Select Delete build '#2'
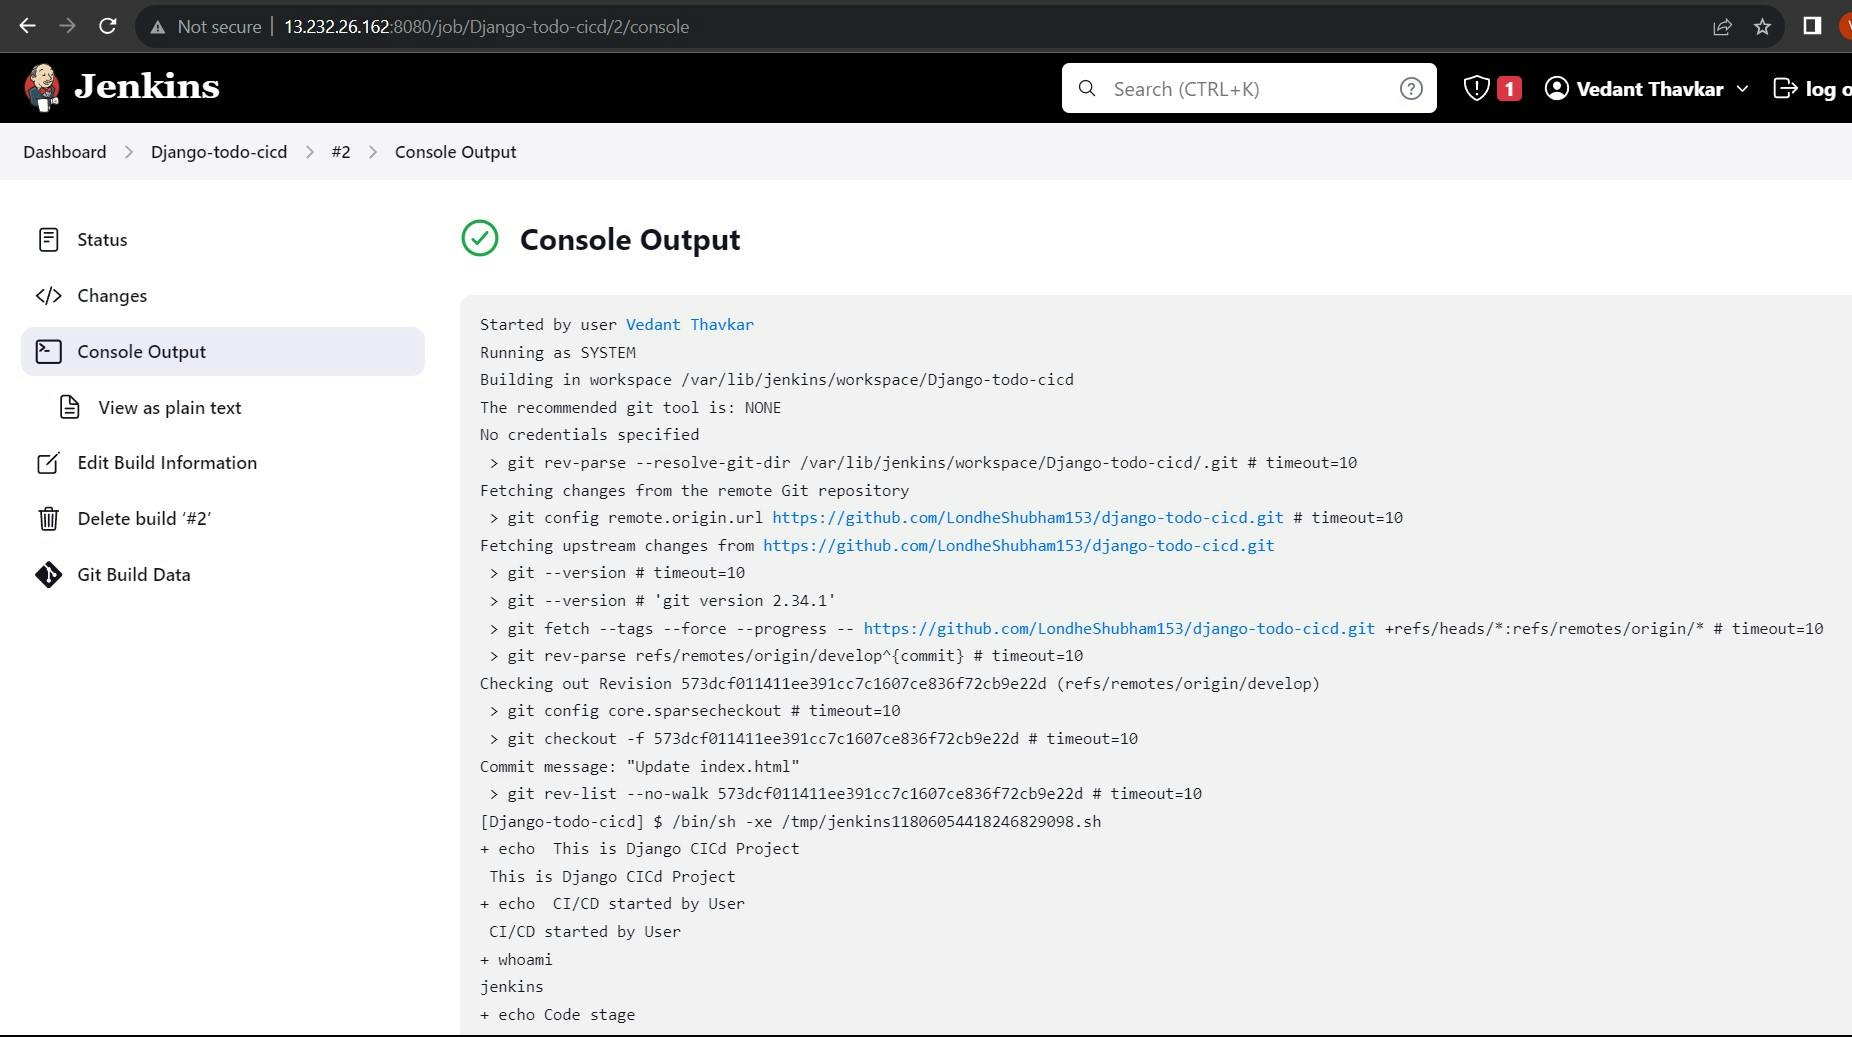The width and height of the screenshot is (1852, 1037). point(222,519)
